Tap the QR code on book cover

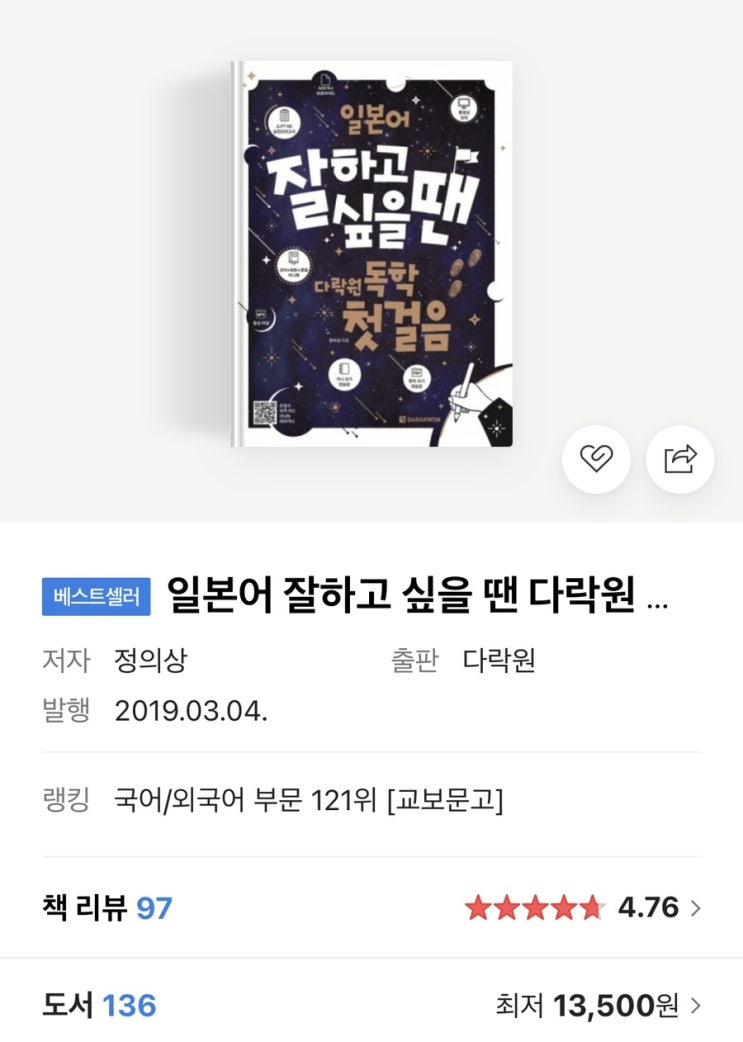pyautogui.click(x=265, y=413)
